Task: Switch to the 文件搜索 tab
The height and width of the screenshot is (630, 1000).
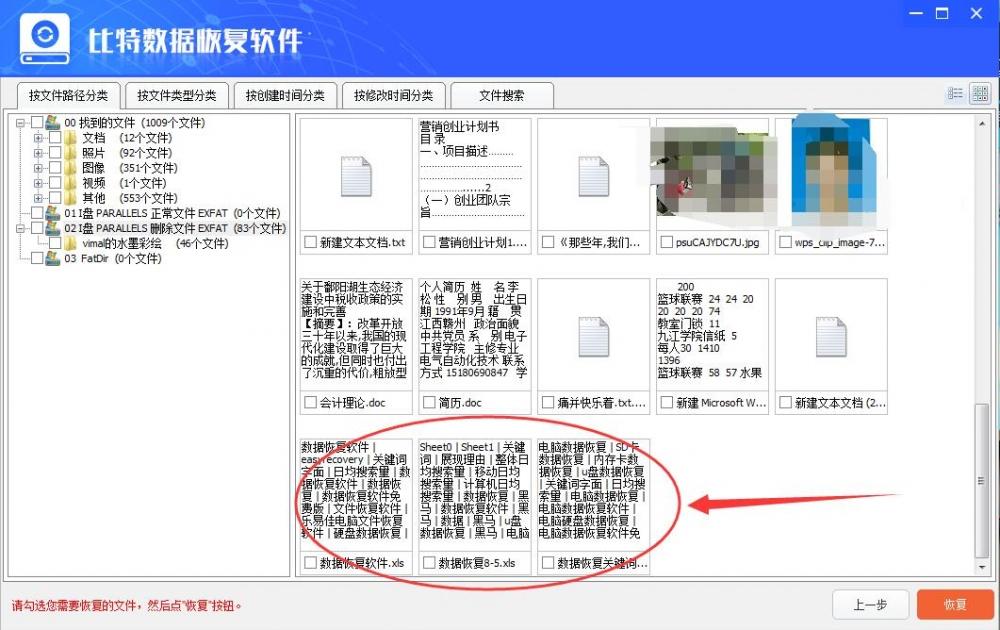Action: coord(501,94)
